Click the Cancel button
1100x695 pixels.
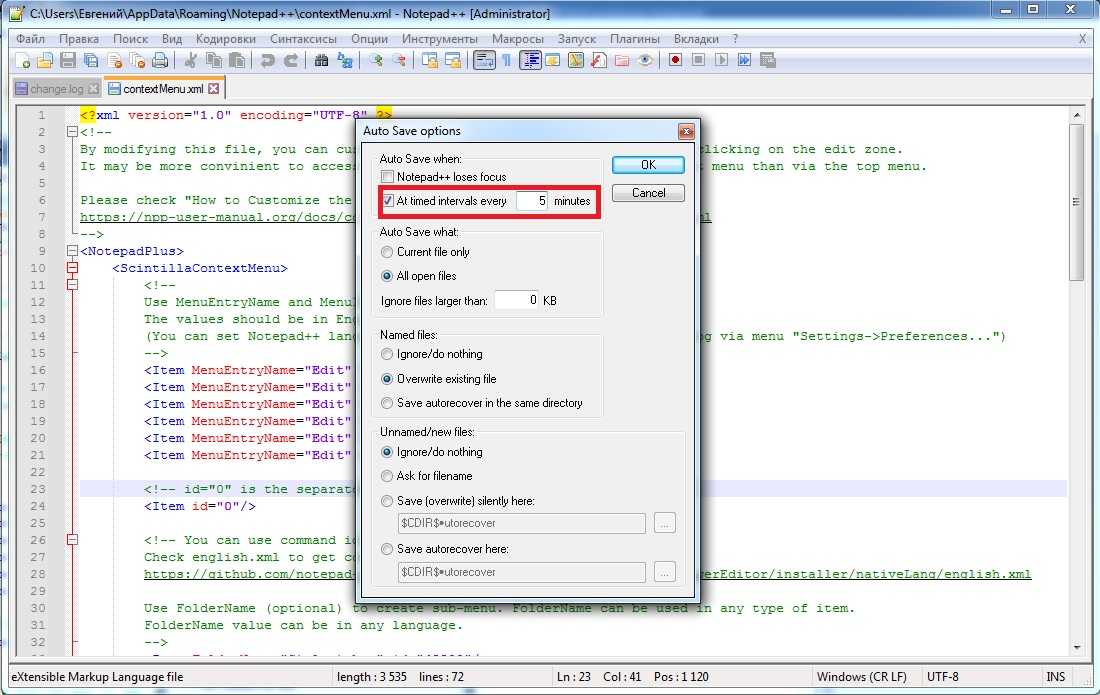coord(648,193)
